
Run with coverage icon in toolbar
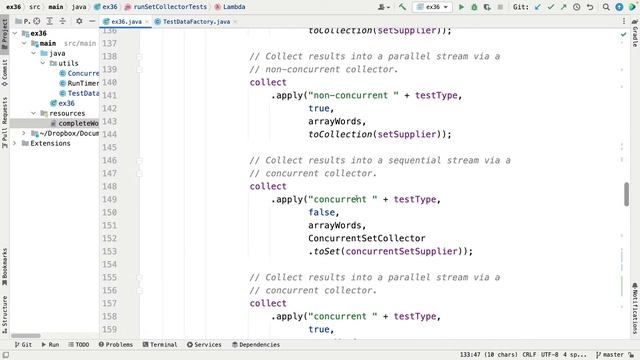point(487,7)
